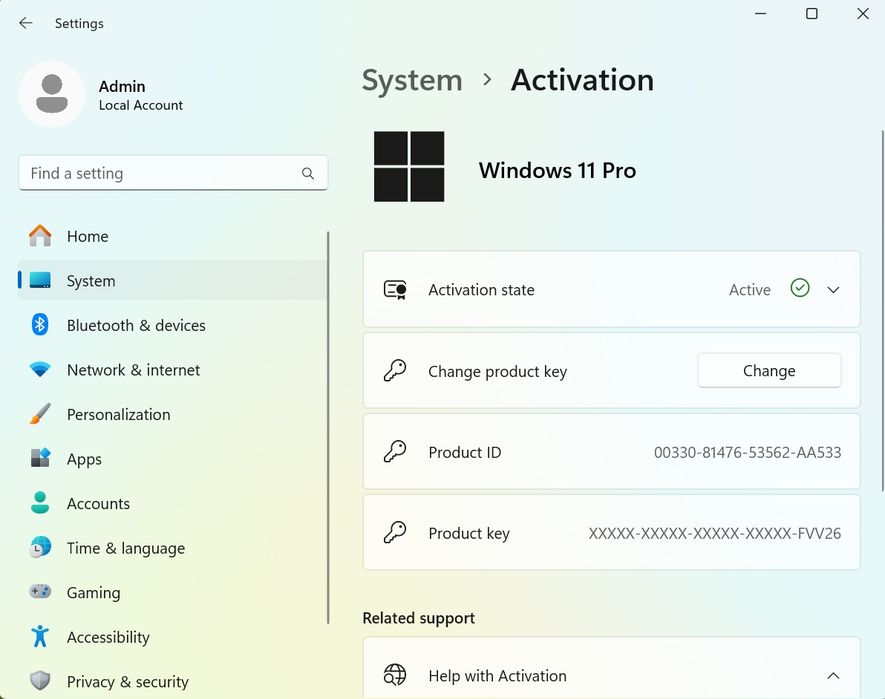
Task: Click the Windows 11 Pro edition text
Action: pyautogui.click(x=557, y=170)
